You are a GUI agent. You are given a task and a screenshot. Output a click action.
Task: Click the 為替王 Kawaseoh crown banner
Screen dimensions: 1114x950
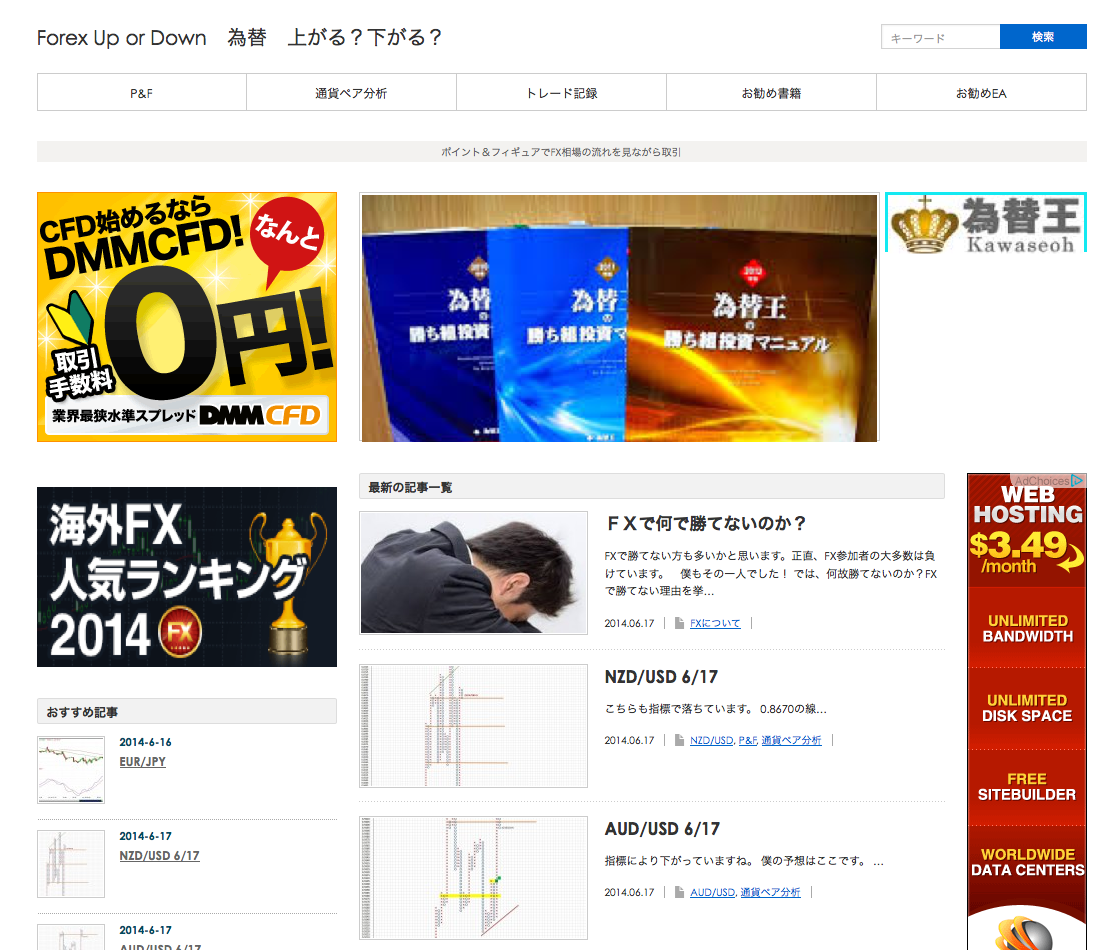[x=985, y=222]
